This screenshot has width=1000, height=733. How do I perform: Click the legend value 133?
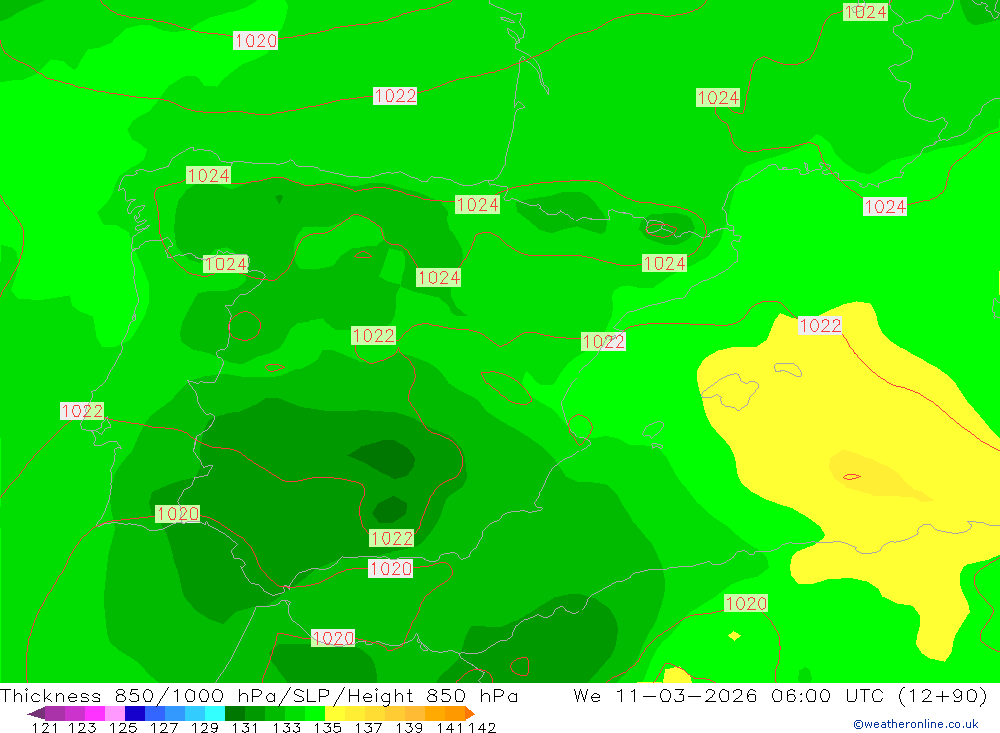click(286, 728)
